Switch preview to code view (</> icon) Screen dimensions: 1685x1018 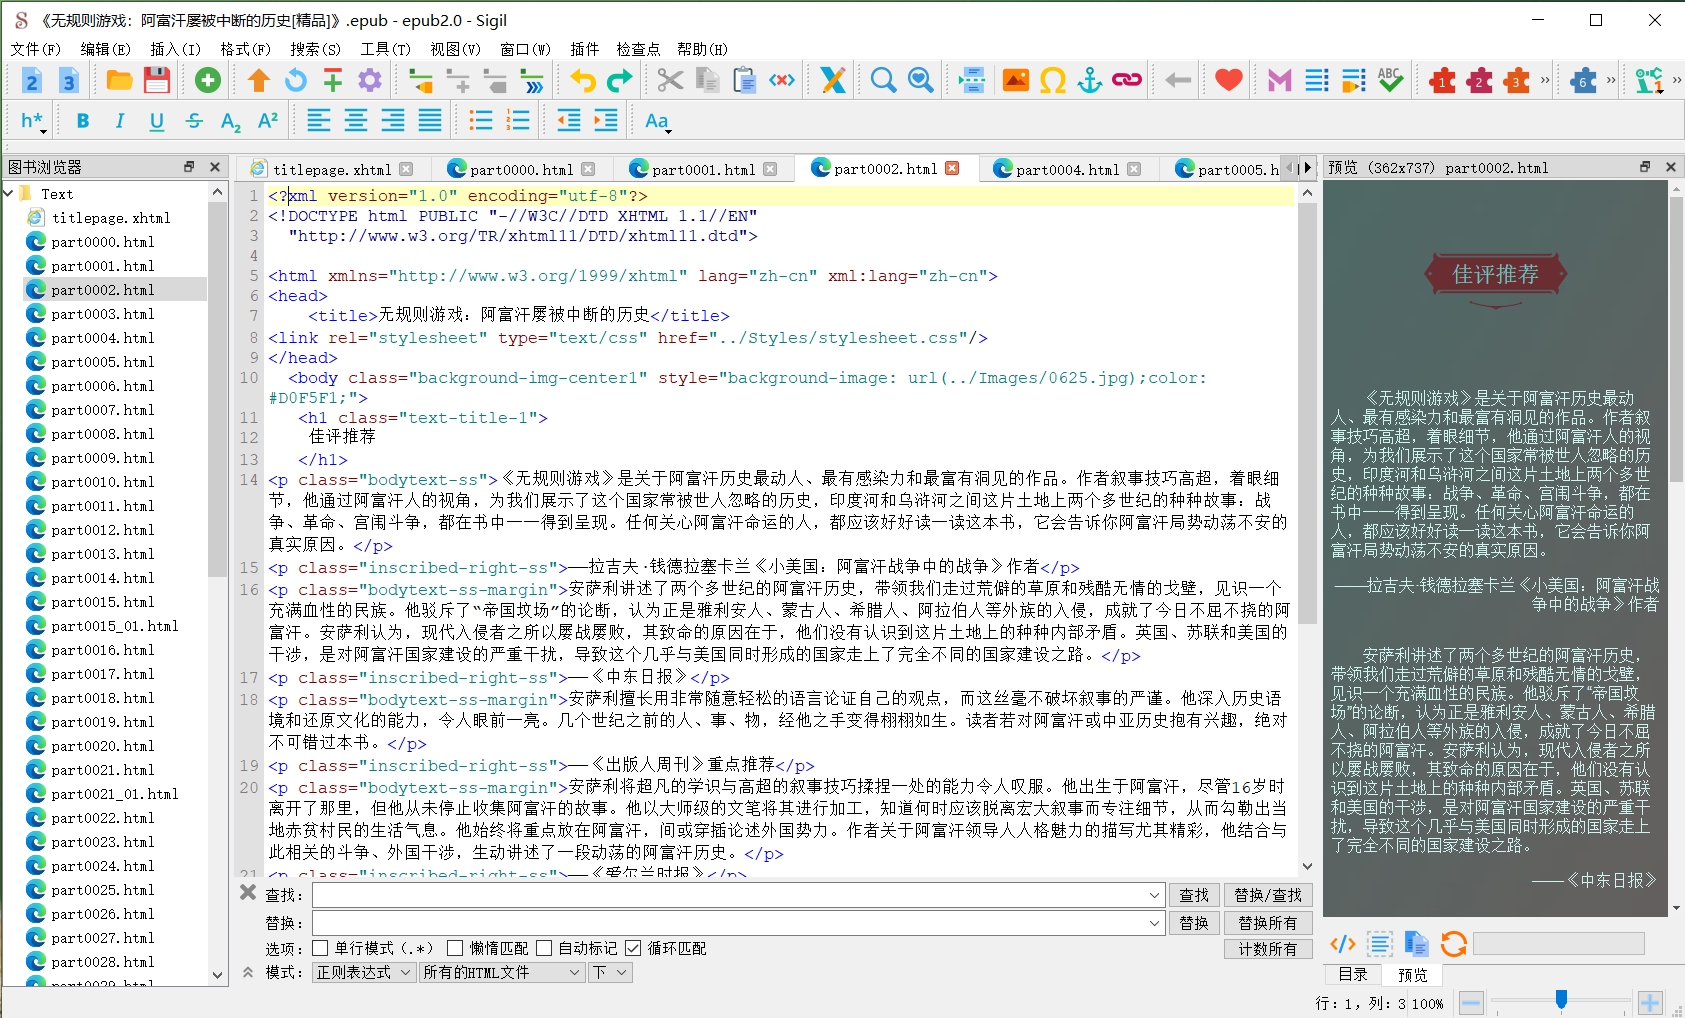point(1343,943)
